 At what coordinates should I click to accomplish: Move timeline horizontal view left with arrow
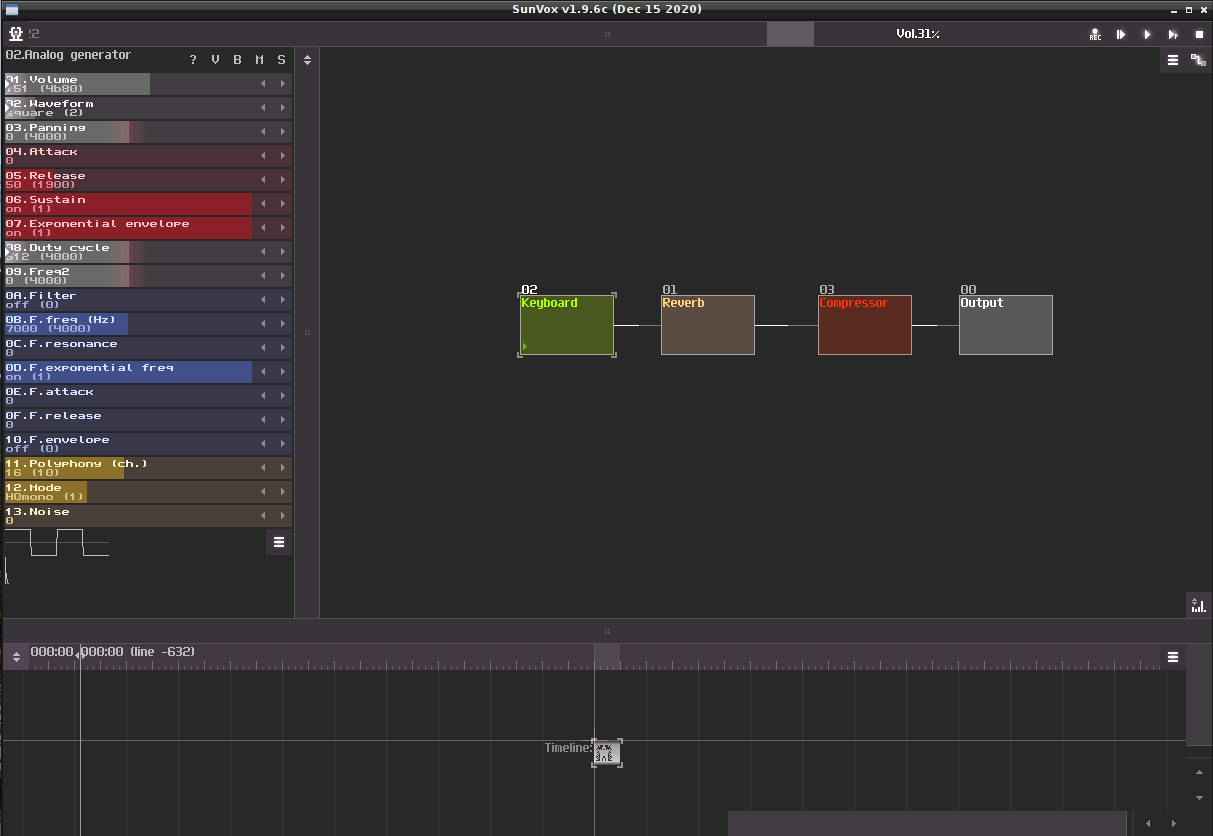pyautogui.click(x=1148, y=823)
